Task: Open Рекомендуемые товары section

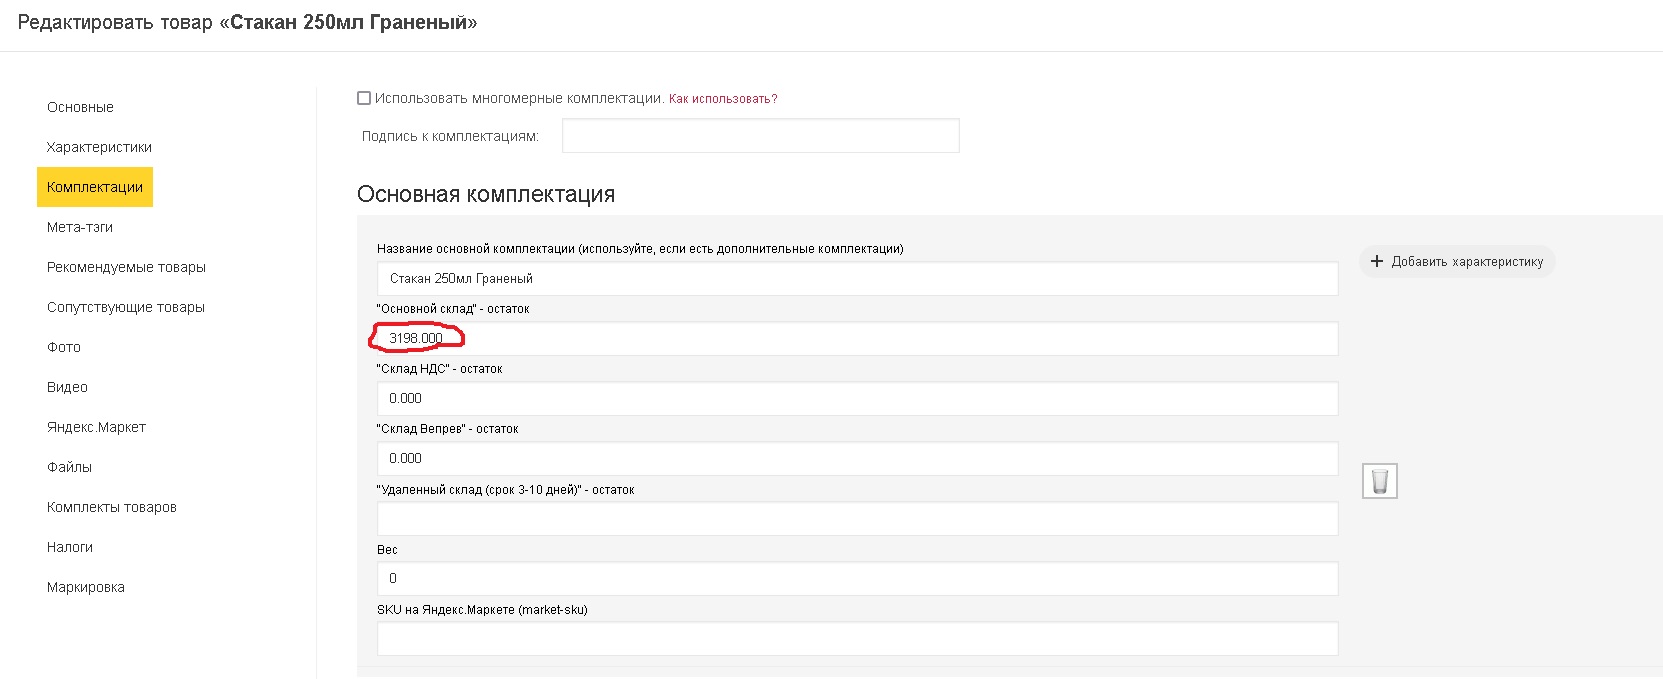Action: point(126,267)
